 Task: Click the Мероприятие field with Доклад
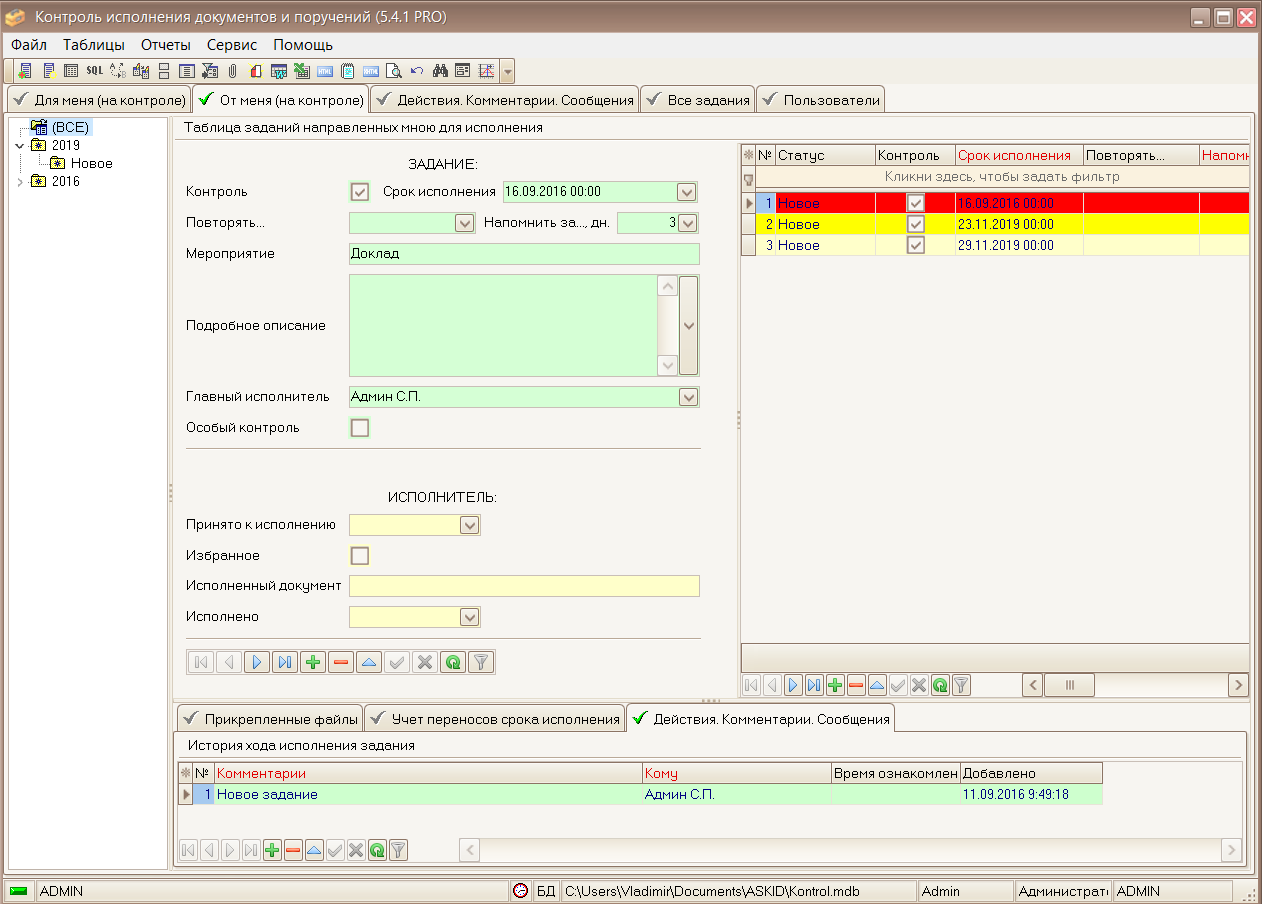(x=524, y=254)
